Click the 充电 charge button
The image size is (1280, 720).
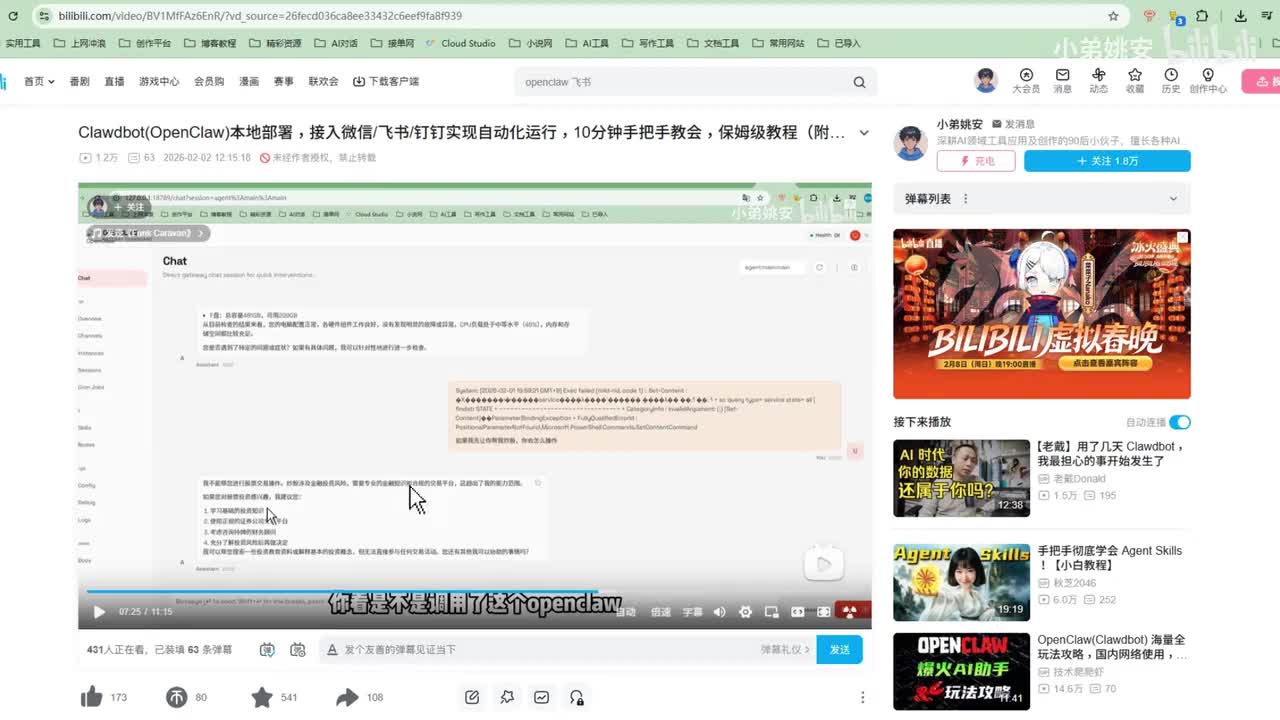click(976, 161)
